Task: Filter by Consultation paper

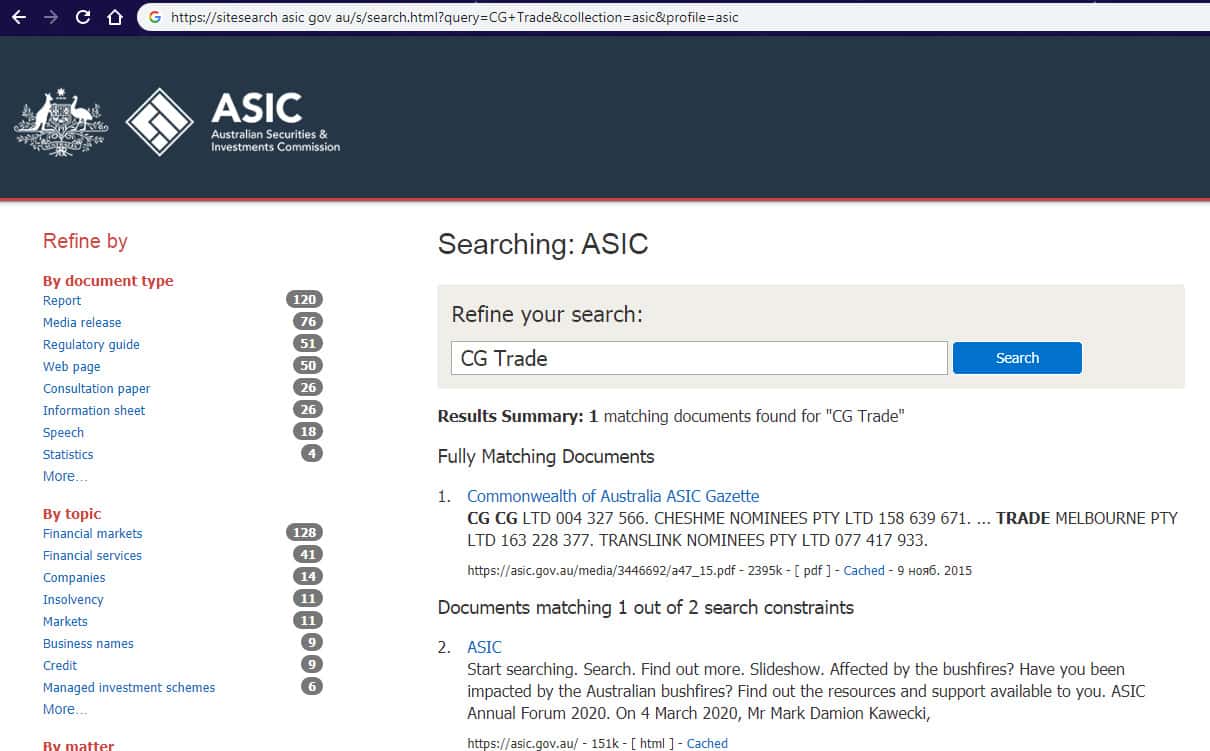Action: (96, 388)
